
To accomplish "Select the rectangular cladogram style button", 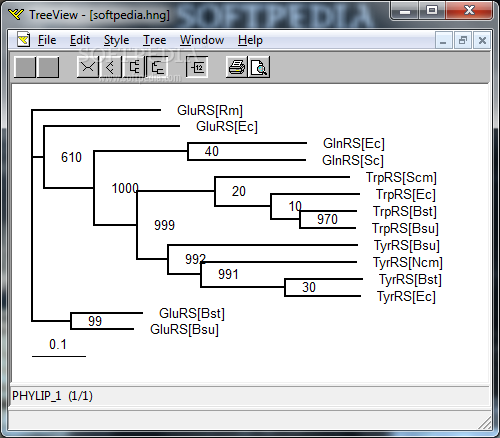I will click(134, 67).
